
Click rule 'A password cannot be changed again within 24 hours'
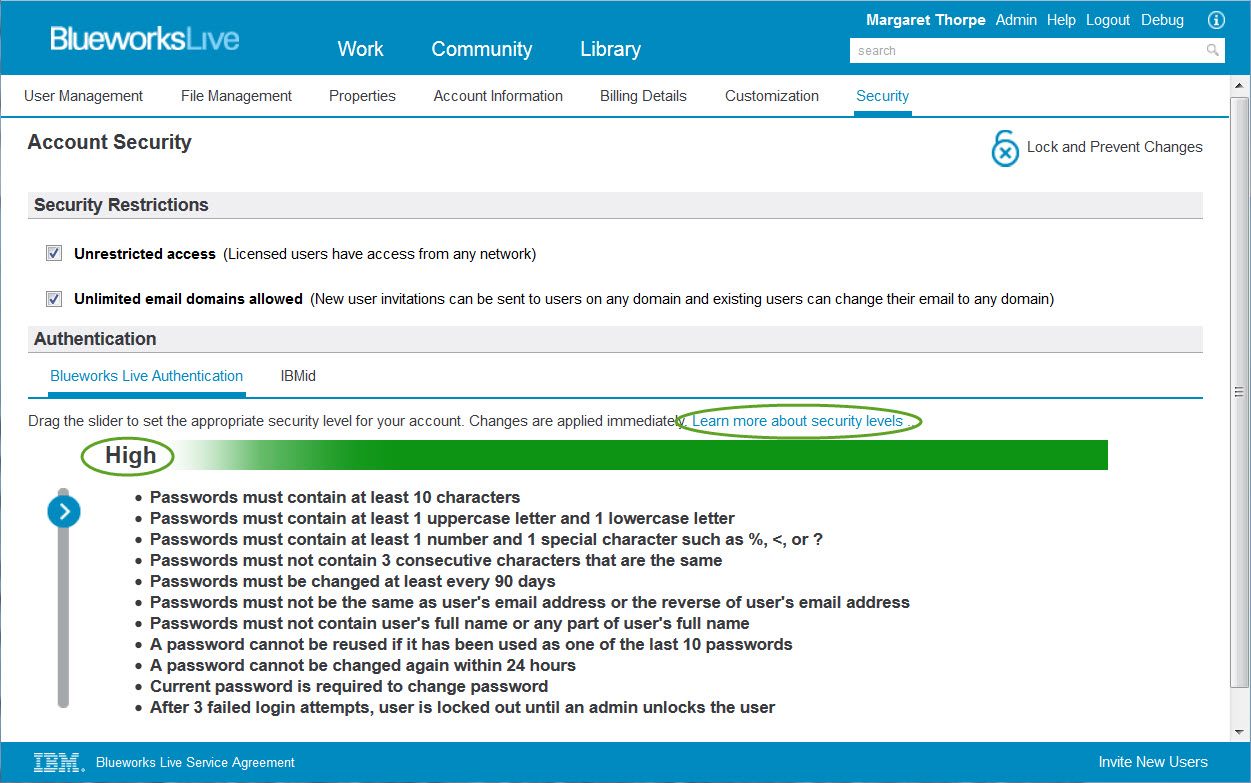pos(363,665)
